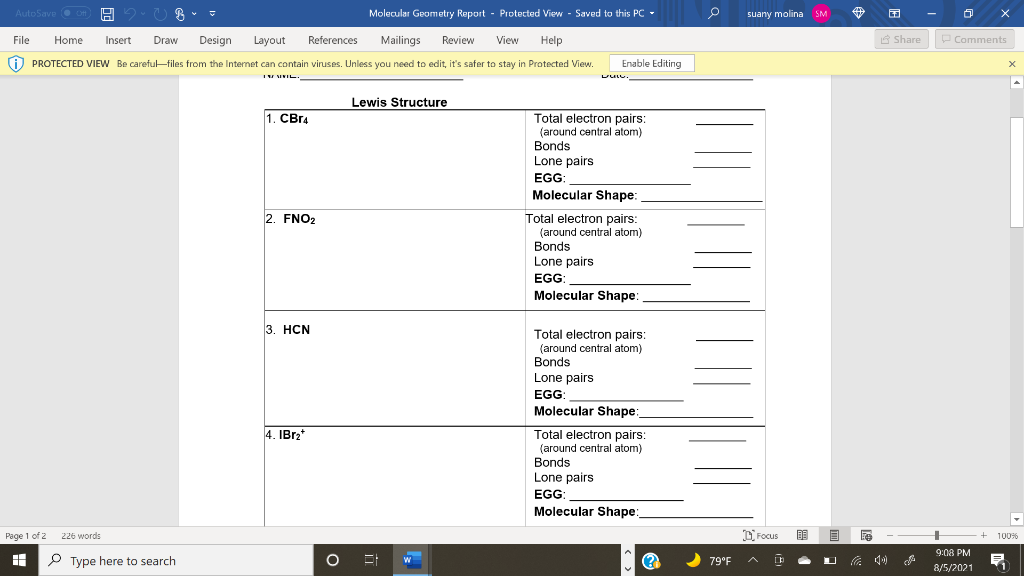The image size is (1024, 576).
Task: Open the Windows Start menu
Action: click(19, 560)
